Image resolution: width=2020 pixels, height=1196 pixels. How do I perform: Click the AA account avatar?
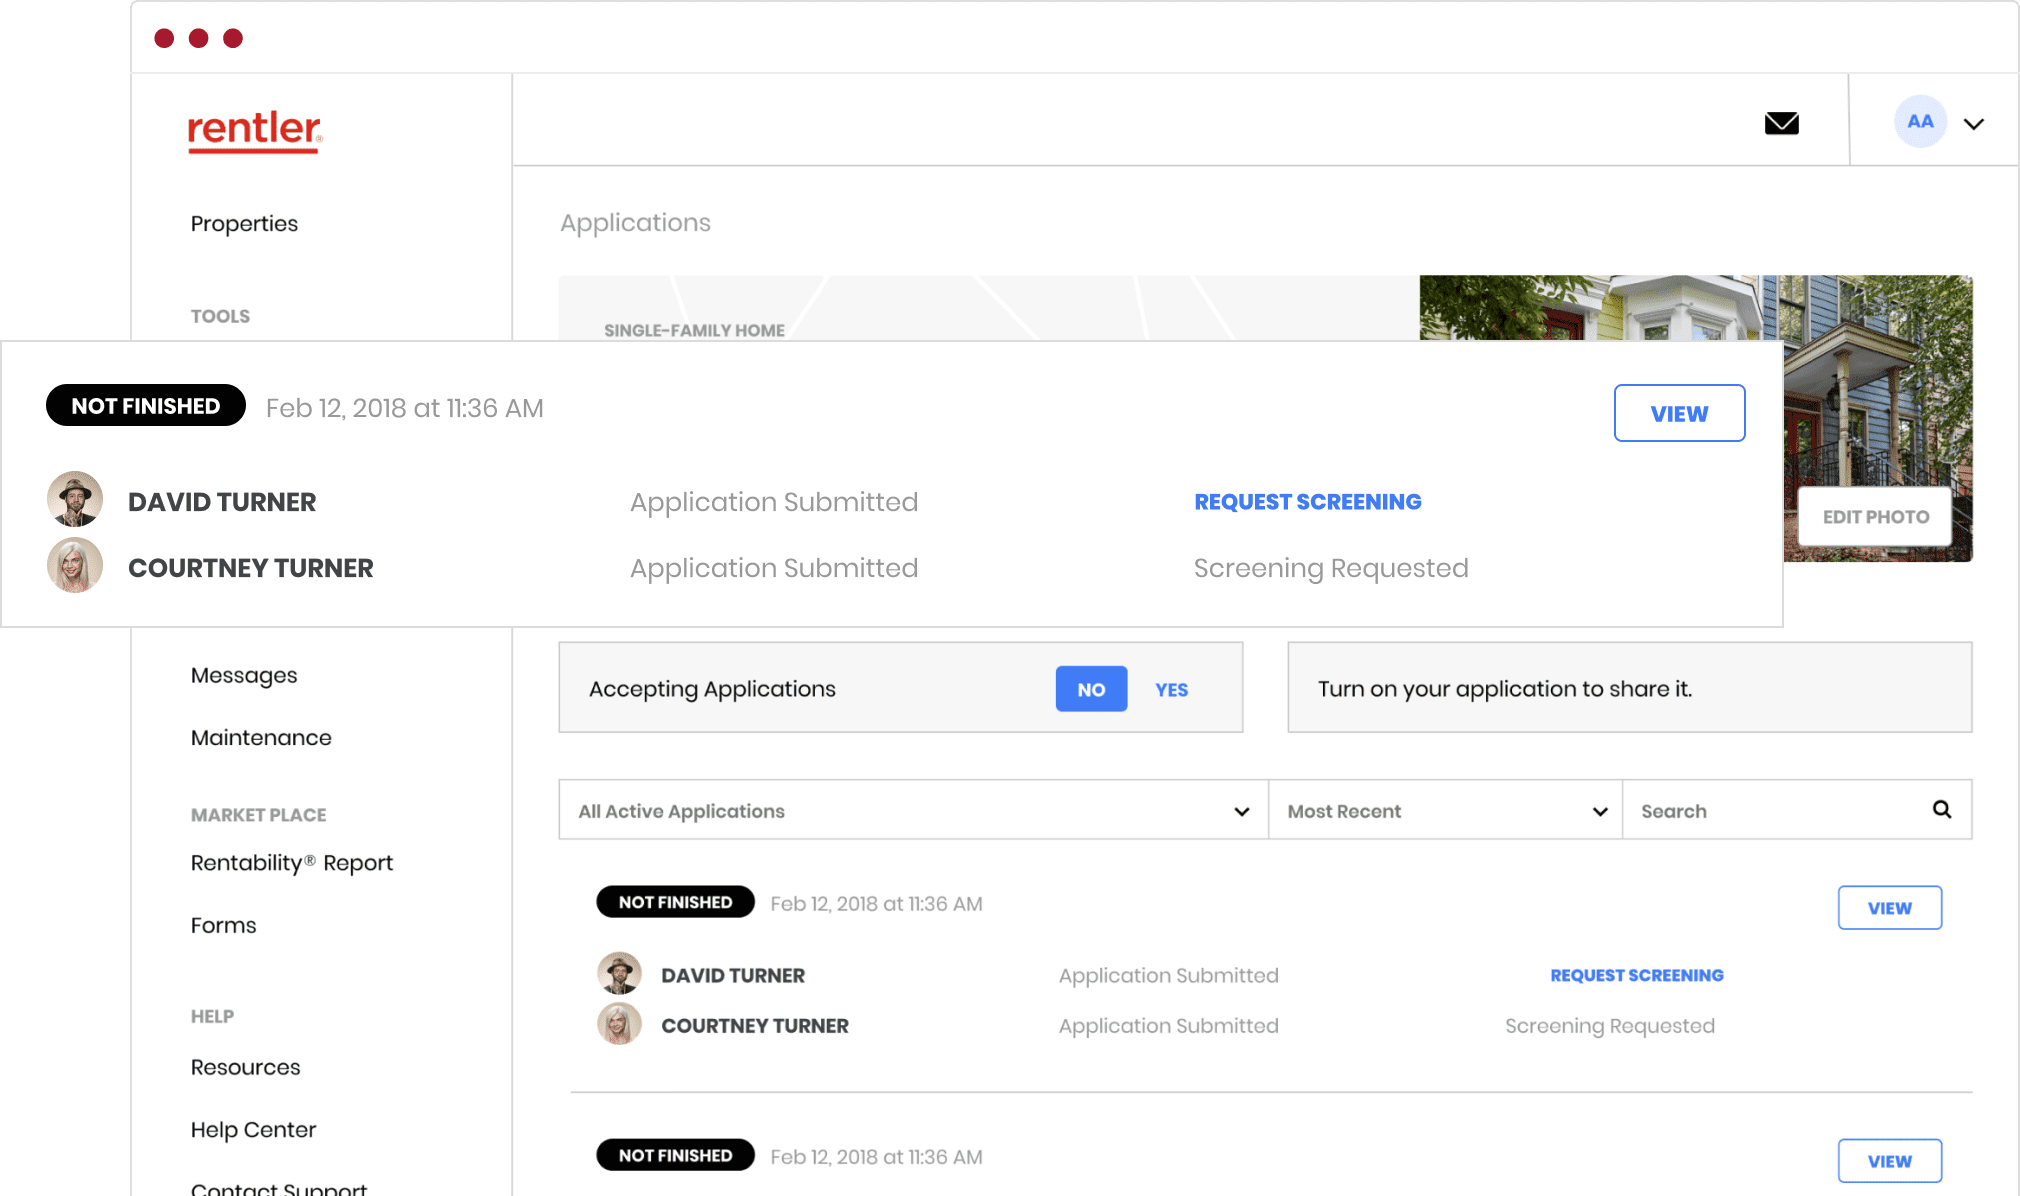click(x=1919, y=121)
